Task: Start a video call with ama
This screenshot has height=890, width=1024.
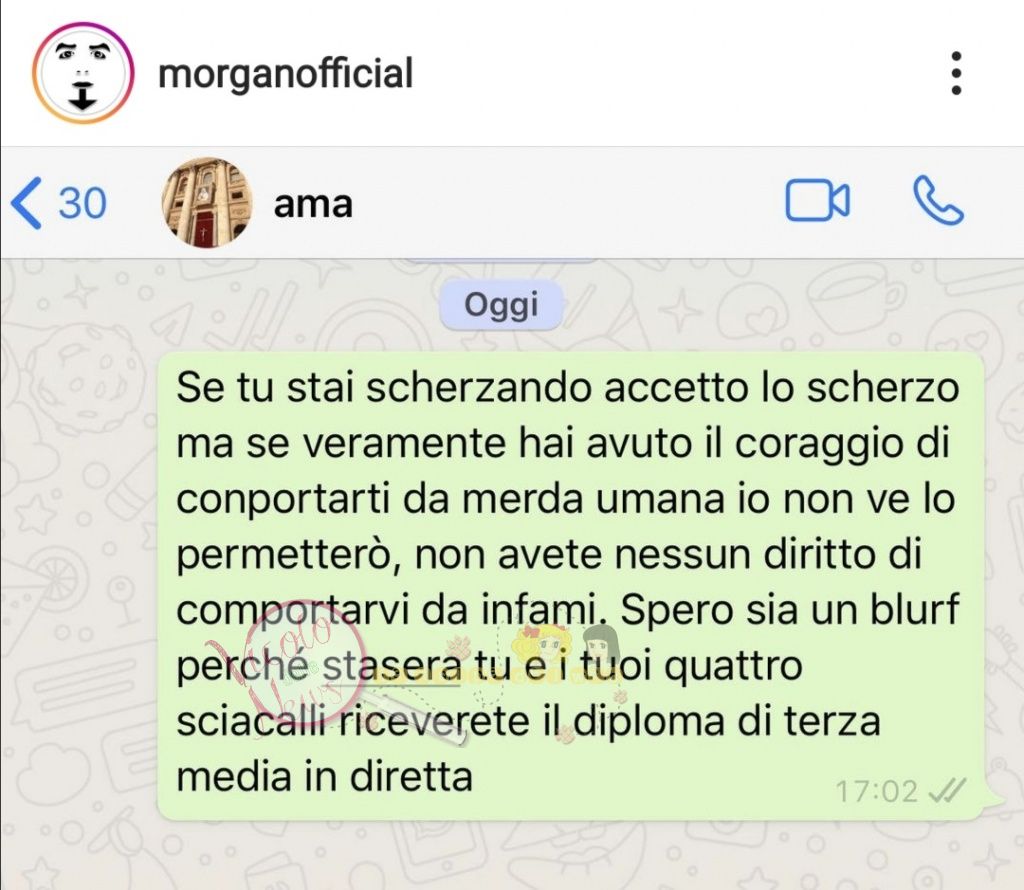Action: pos(818,200)
